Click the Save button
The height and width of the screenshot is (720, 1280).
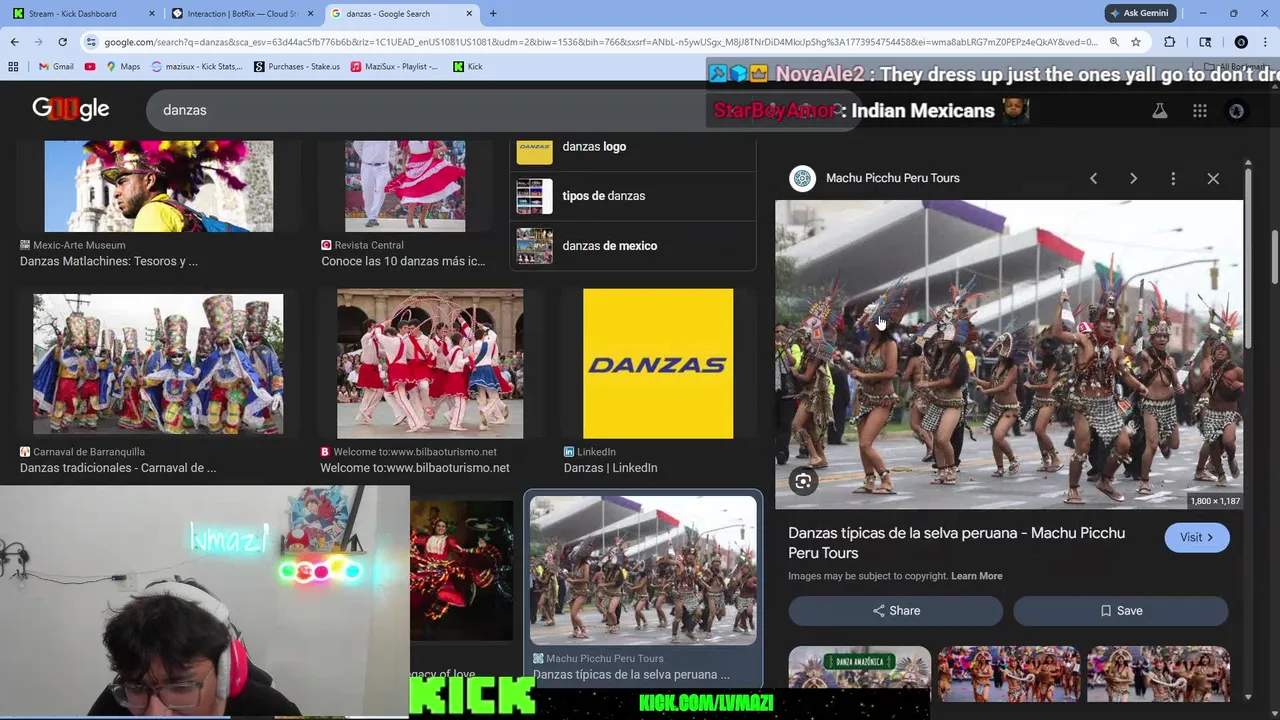[1121, 611]
